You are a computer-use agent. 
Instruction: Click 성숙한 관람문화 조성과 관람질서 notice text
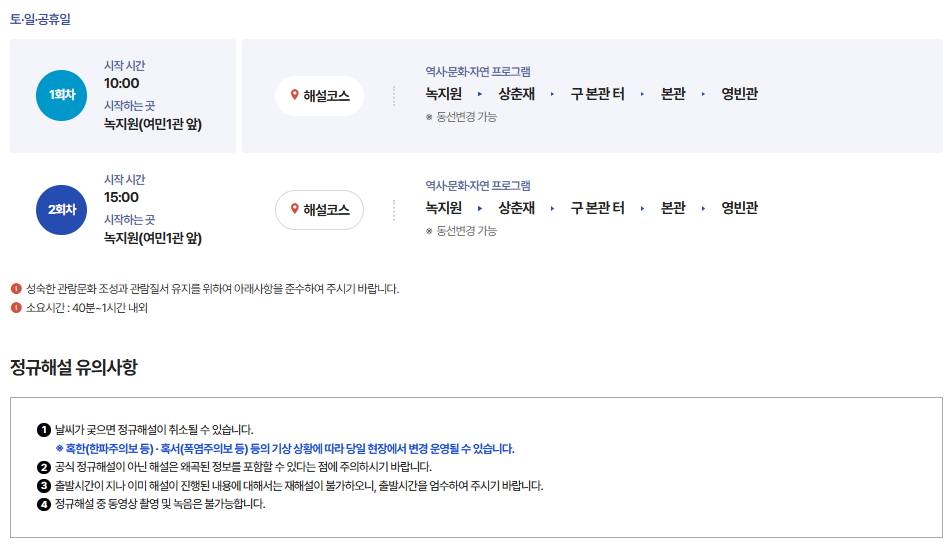click(x=212, y=289)
